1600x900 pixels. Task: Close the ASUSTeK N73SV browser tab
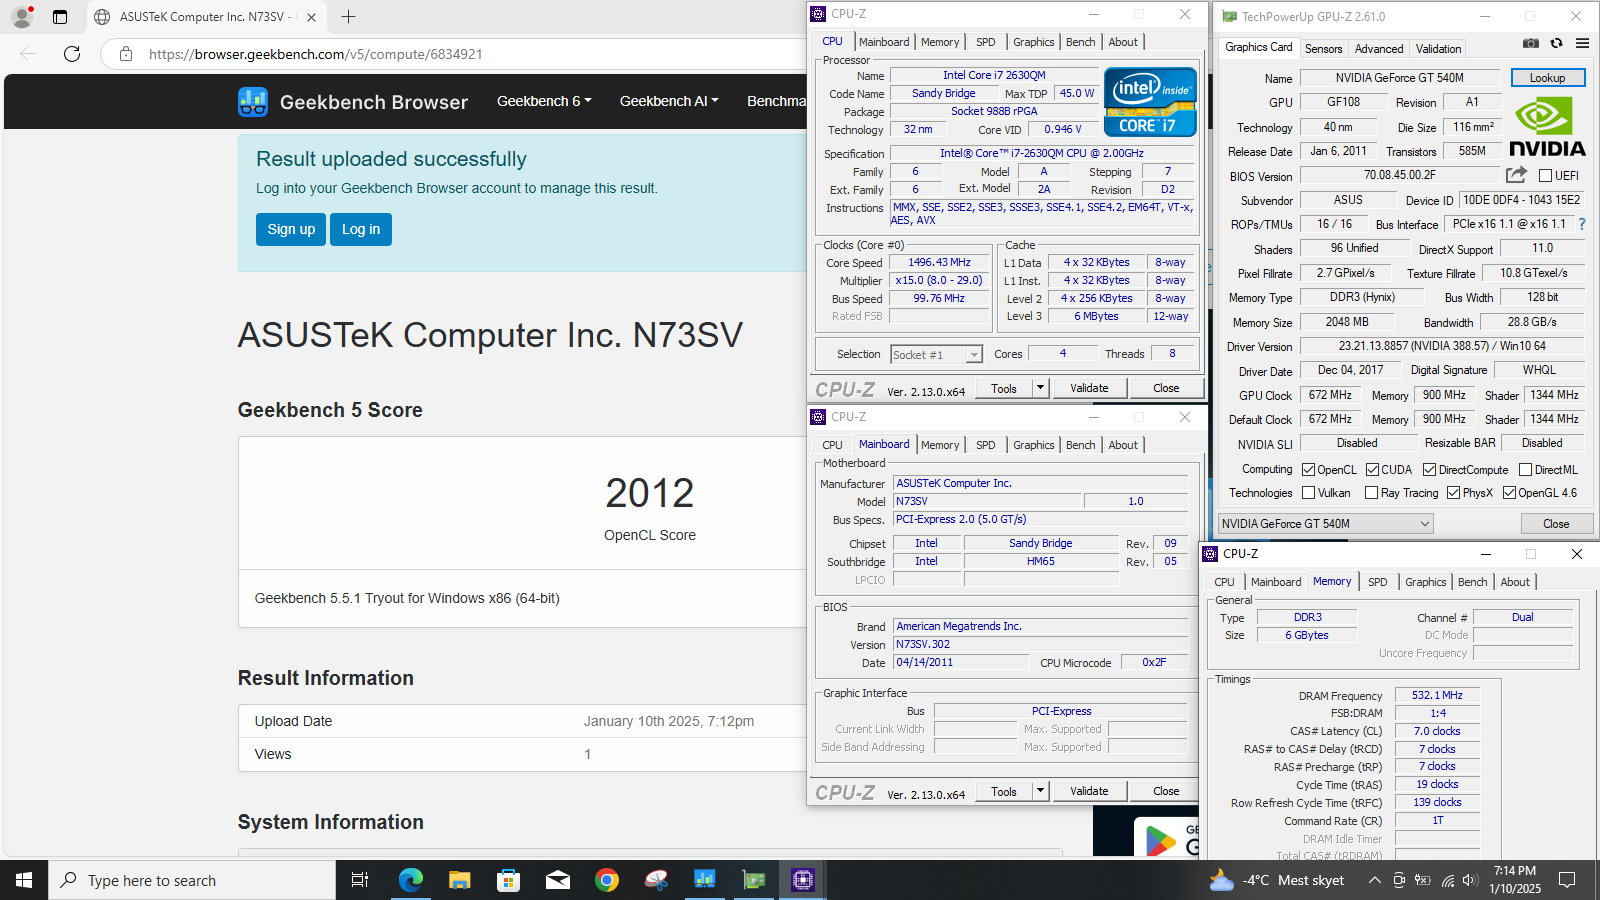(311, 17)
